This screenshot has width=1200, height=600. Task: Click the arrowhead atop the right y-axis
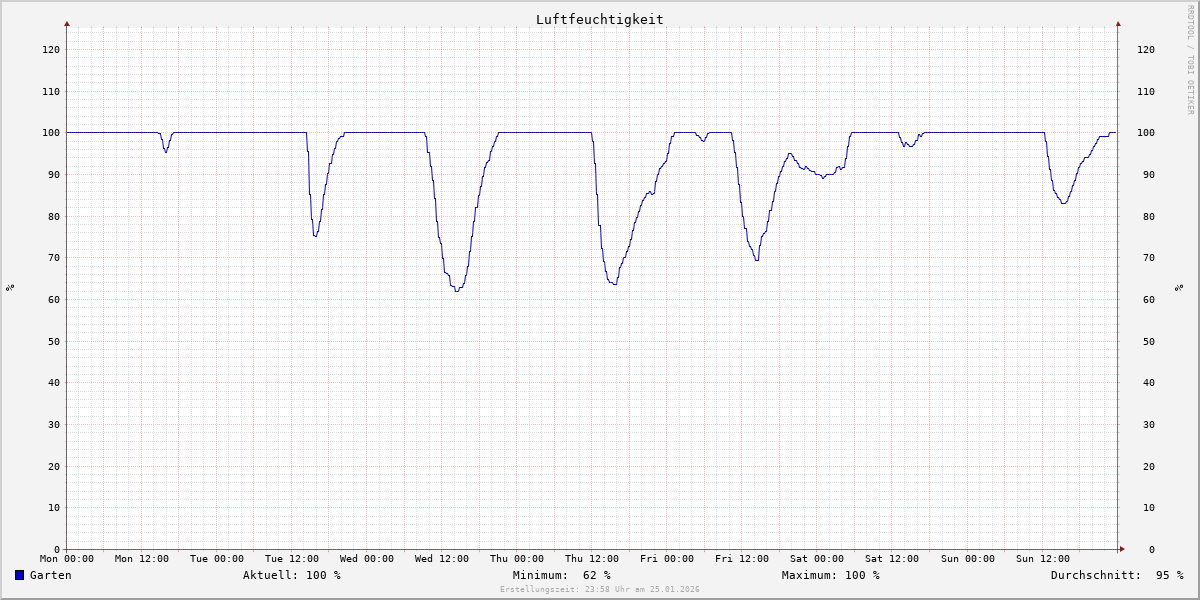point(1118,23)
